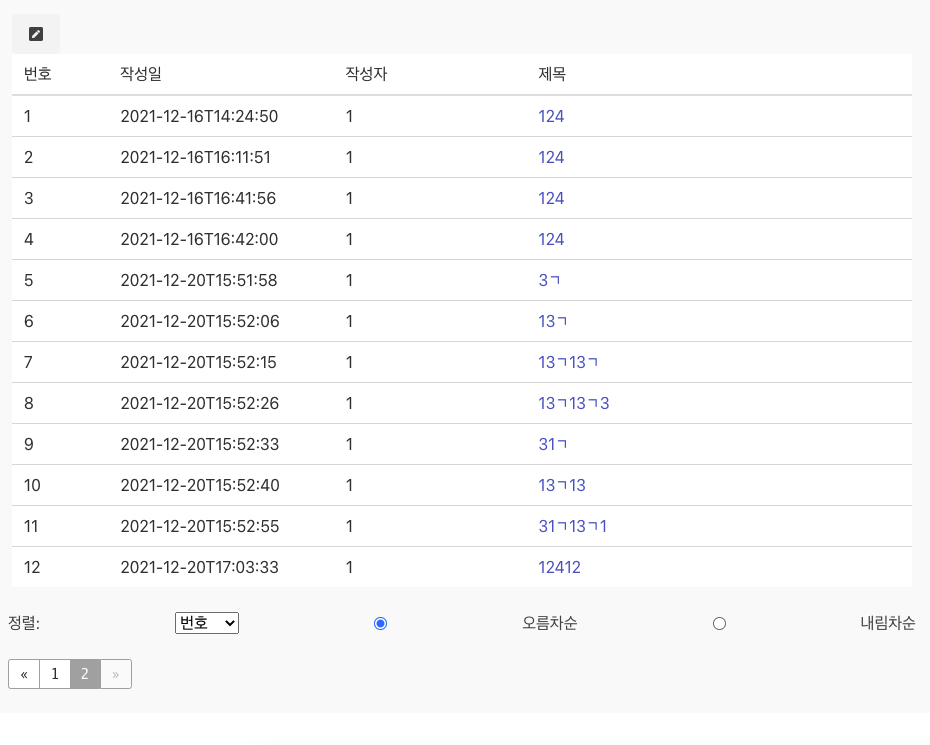Select the 오름차순 ascending radio button
930x745 pixels.
click(381, 623)
